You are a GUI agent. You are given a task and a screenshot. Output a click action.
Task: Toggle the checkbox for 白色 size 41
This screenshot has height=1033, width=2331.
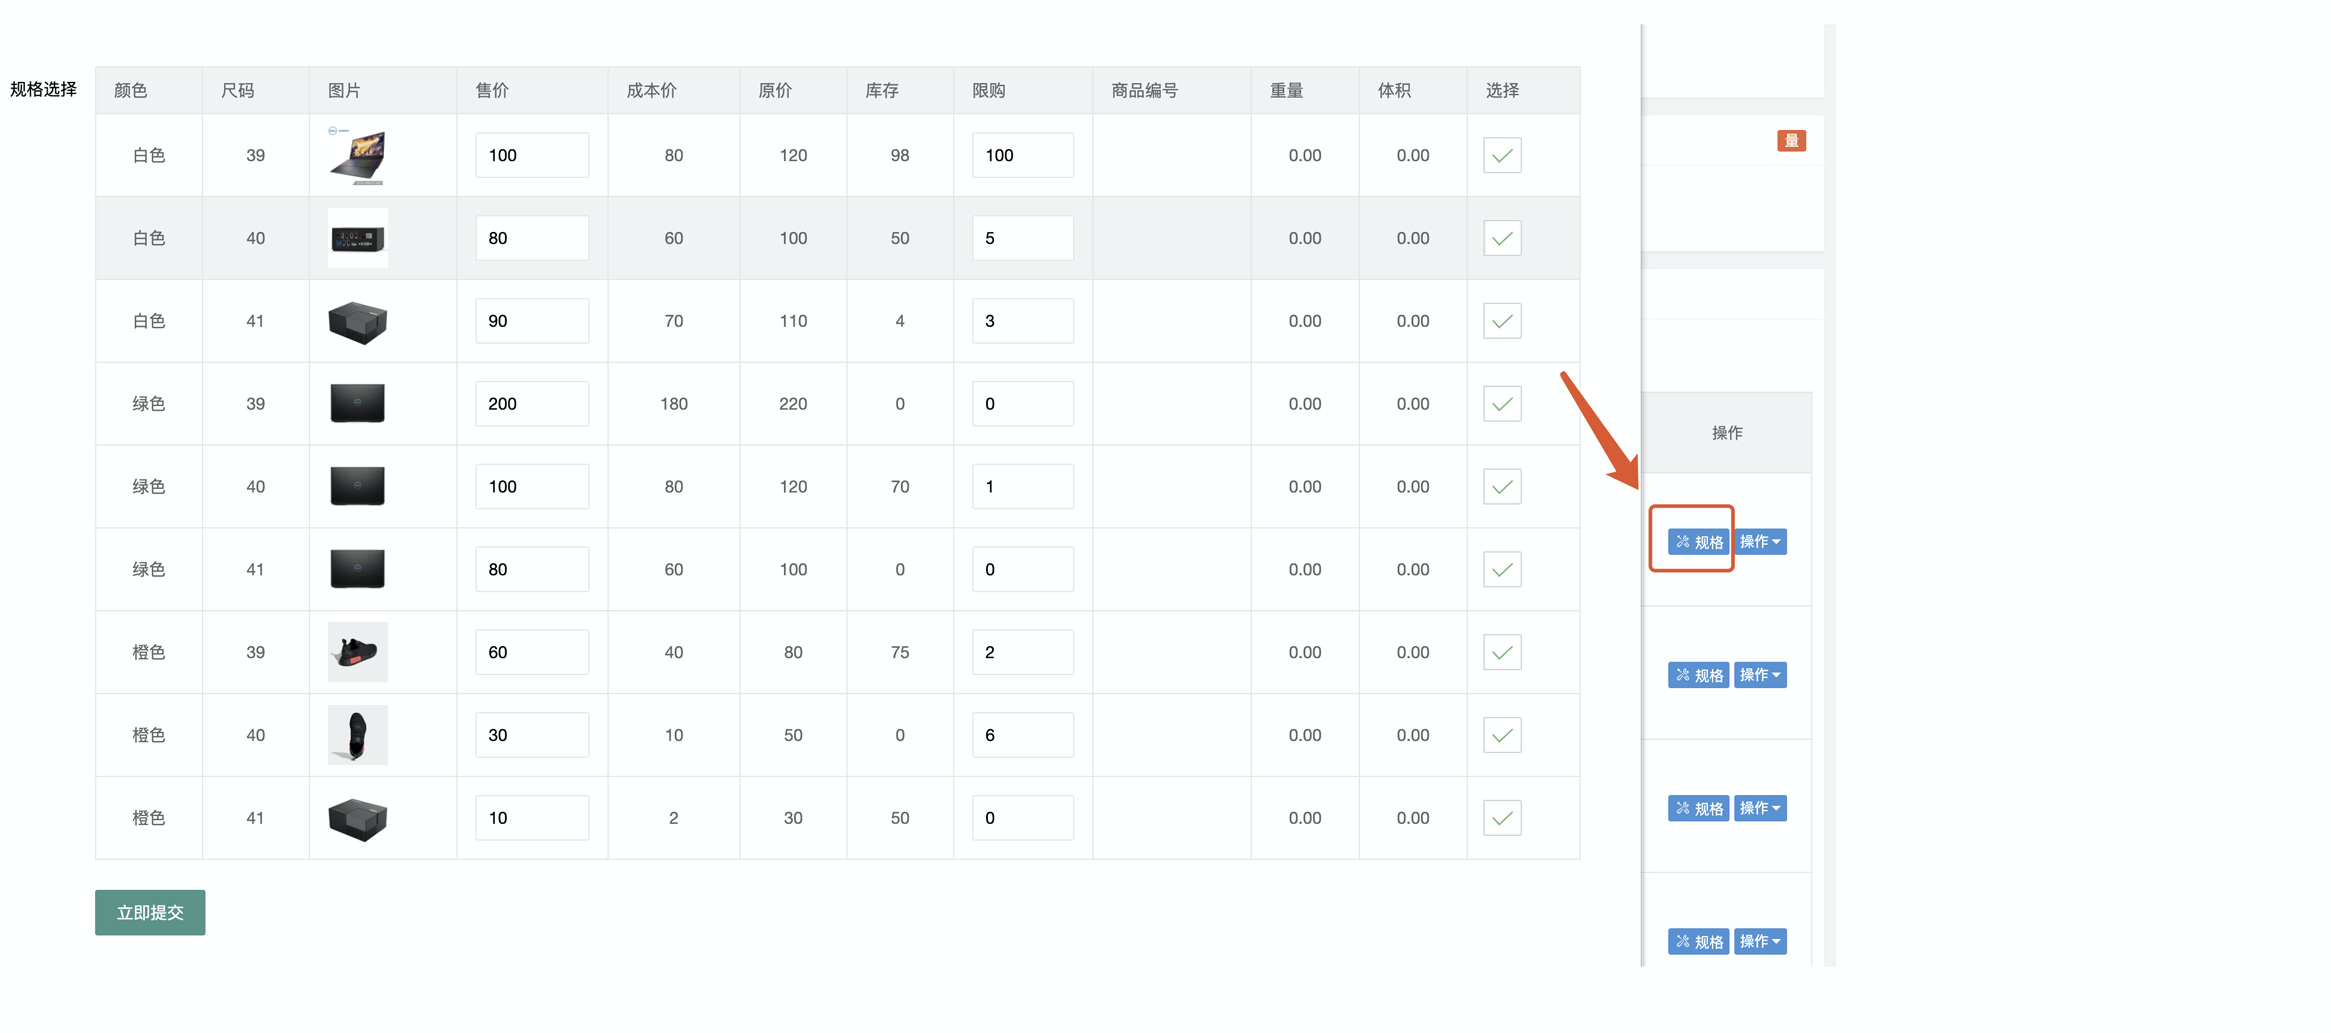click(x=1501, y=321)
